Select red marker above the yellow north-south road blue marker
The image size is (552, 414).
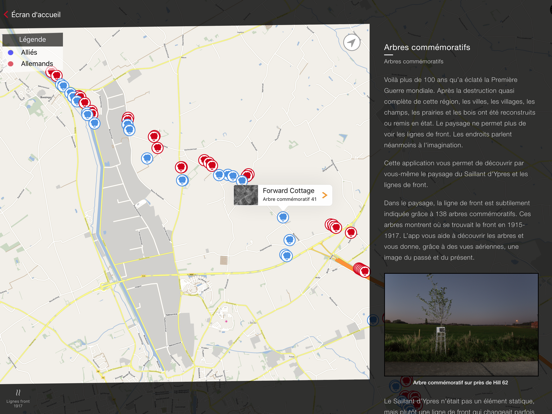pyautogui.click(x=181, y=167)
